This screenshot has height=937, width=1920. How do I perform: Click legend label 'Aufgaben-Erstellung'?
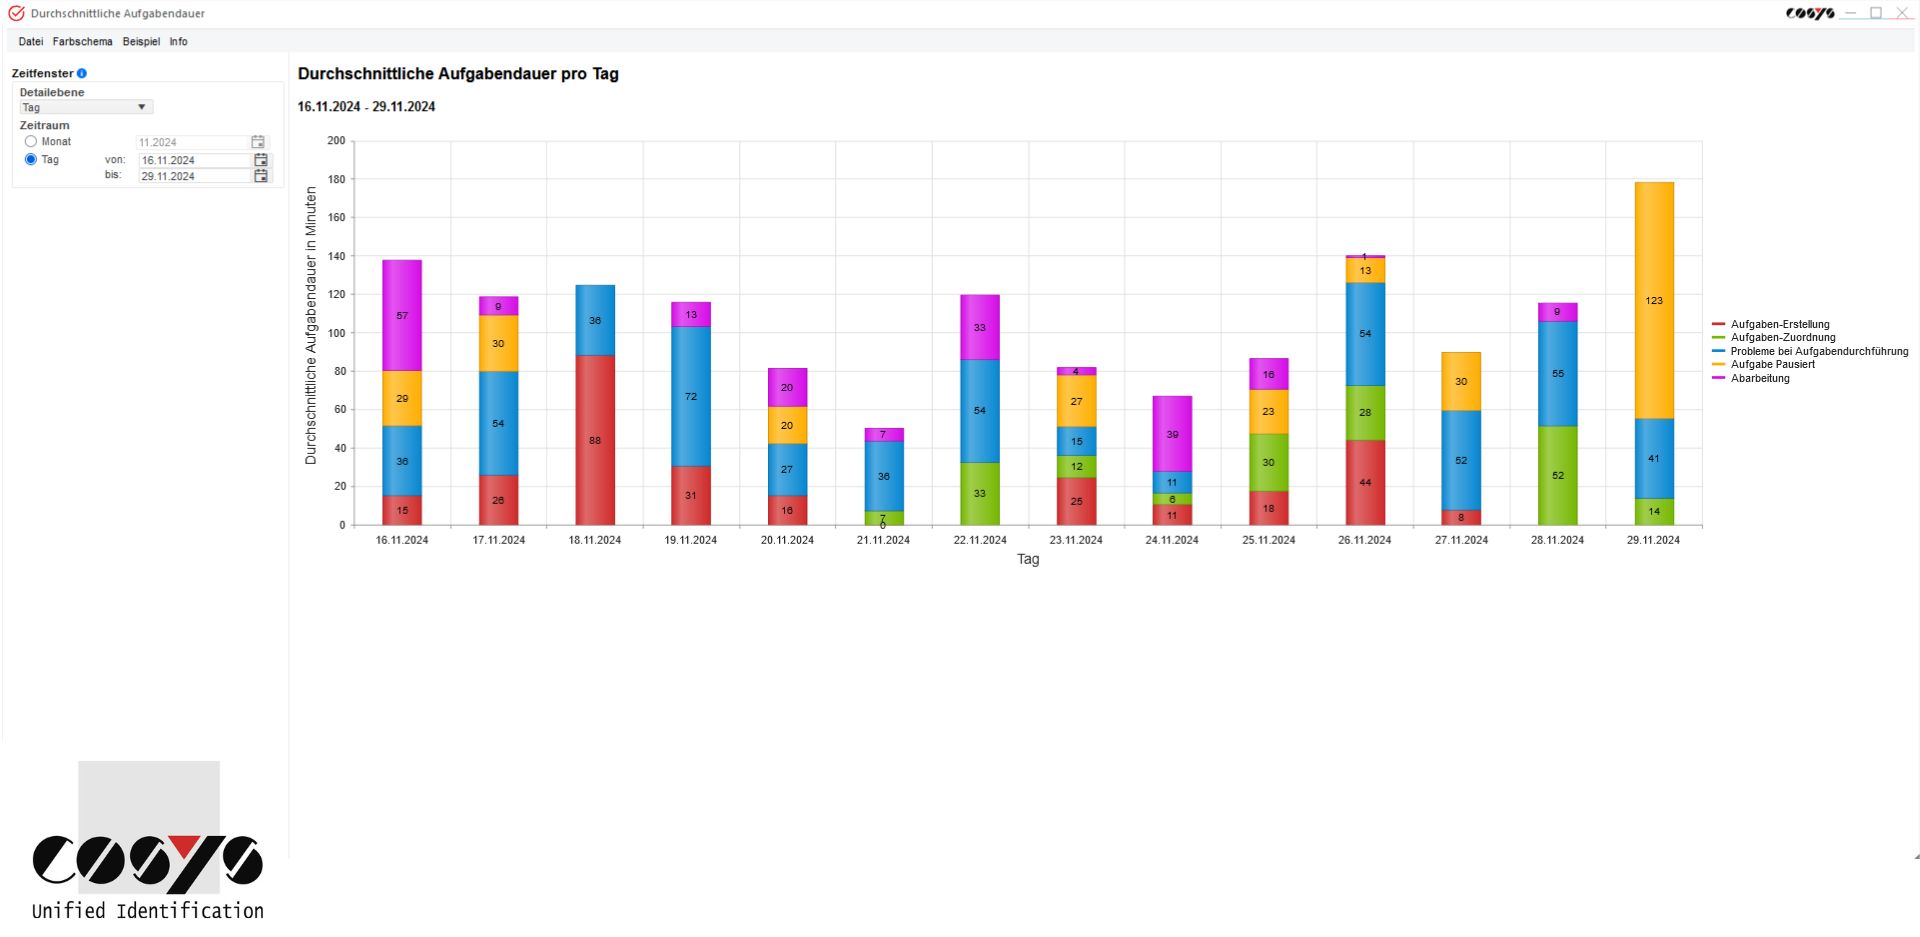[1780, 324]
